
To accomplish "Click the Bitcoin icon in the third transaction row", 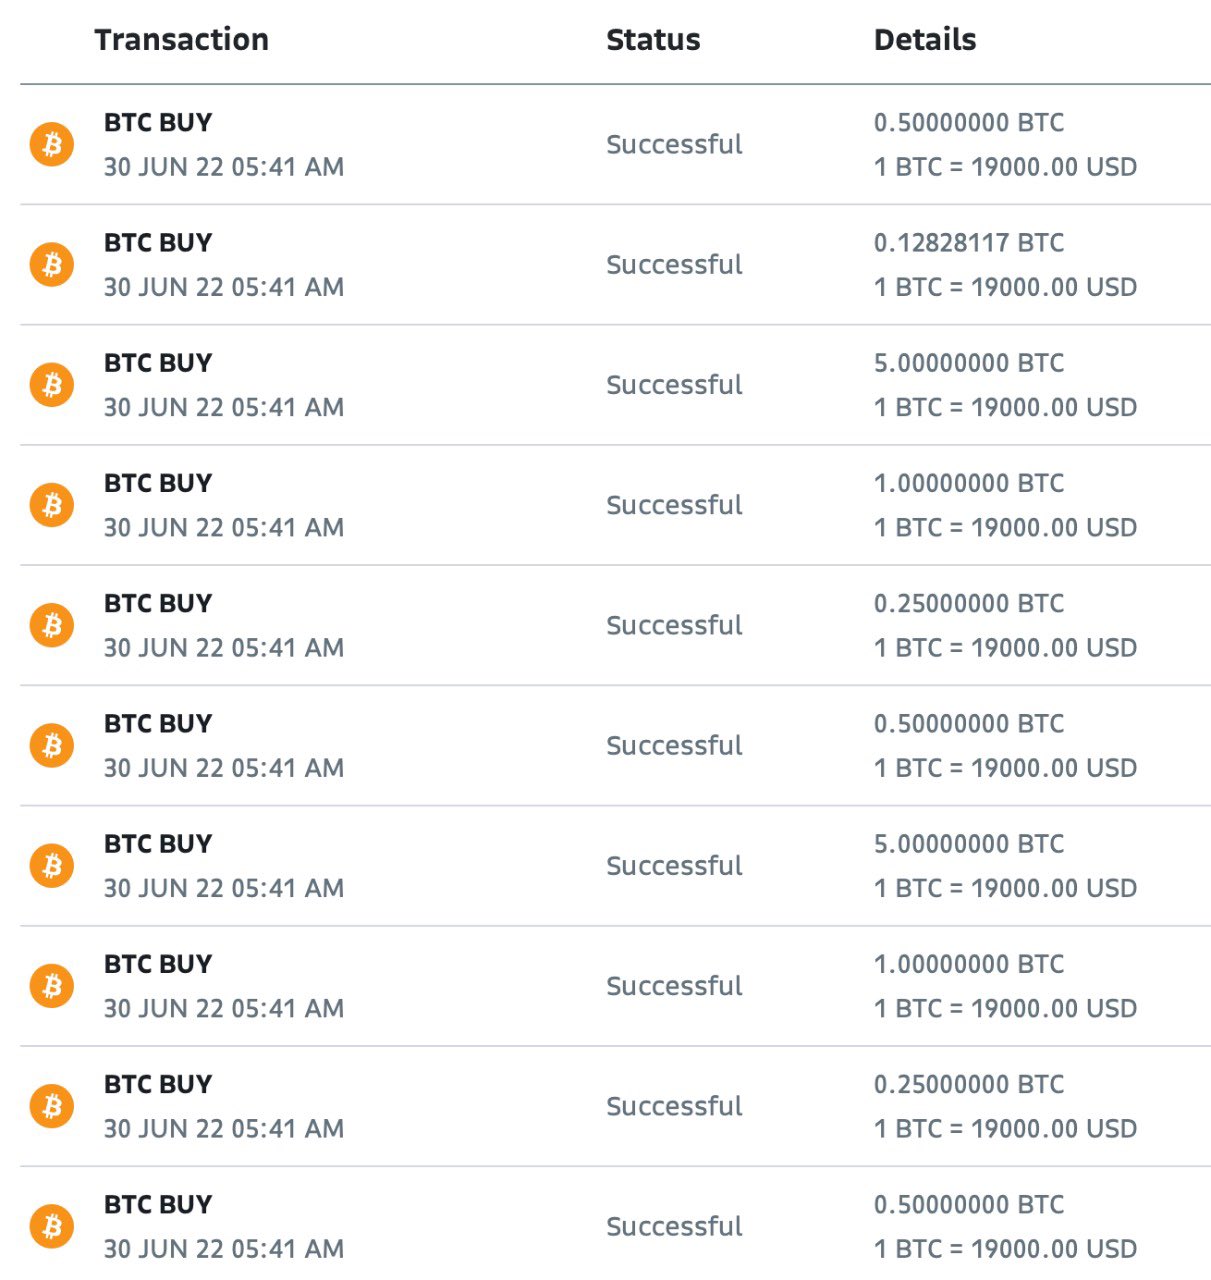I will click(x=52, y=385).
